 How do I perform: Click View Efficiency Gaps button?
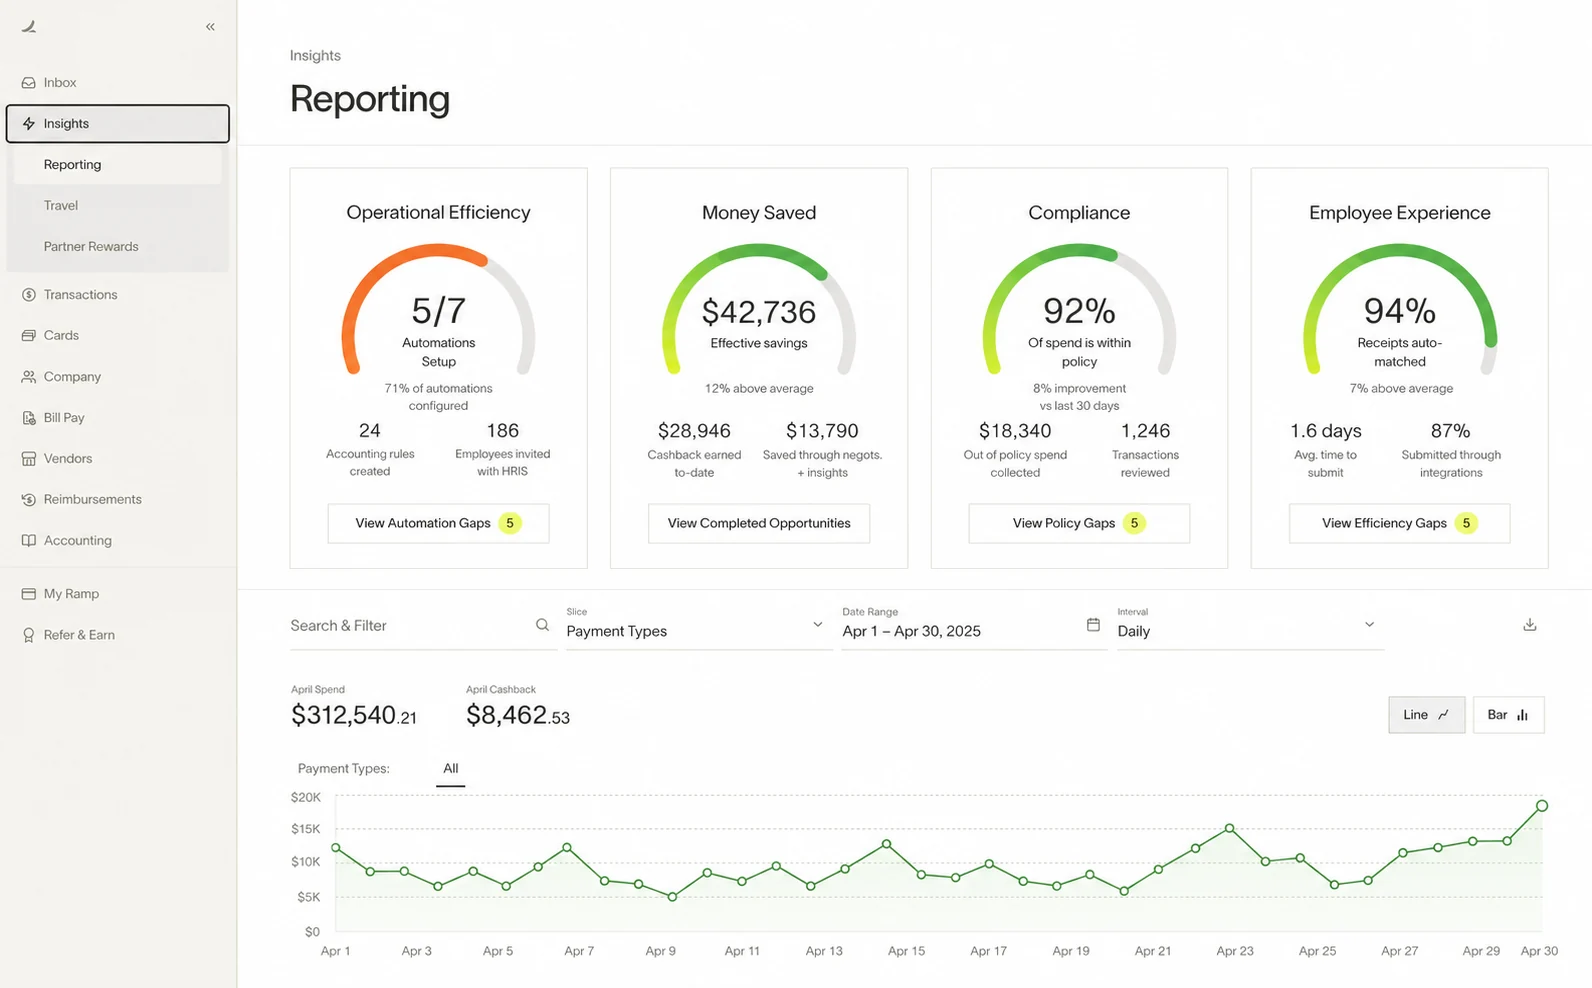(x=1399, y=523)
